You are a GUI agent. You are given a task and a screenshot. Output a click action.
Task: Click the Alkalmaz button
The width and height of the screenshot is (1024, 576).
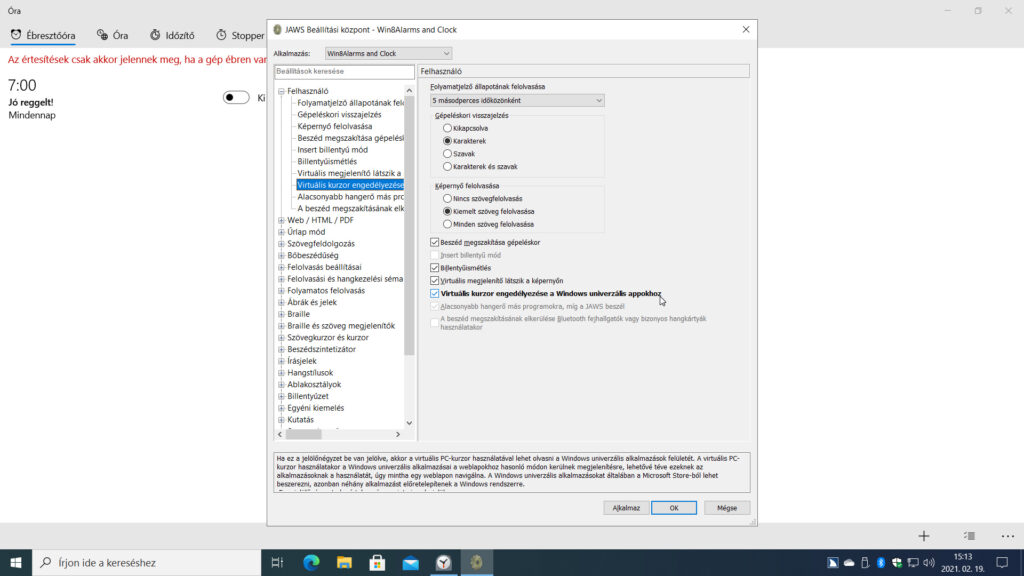(x=626, y=508)
